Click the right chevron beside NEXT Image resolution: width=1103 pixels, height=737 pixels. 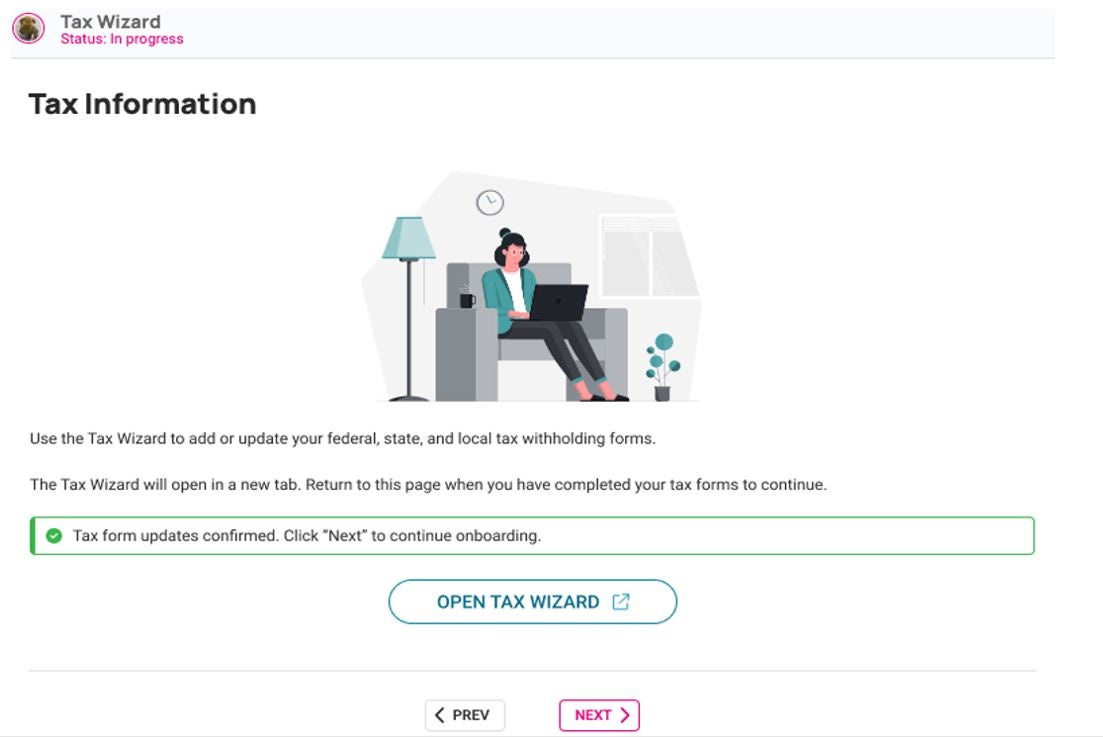pyautogui.click(x=624, y=715)
